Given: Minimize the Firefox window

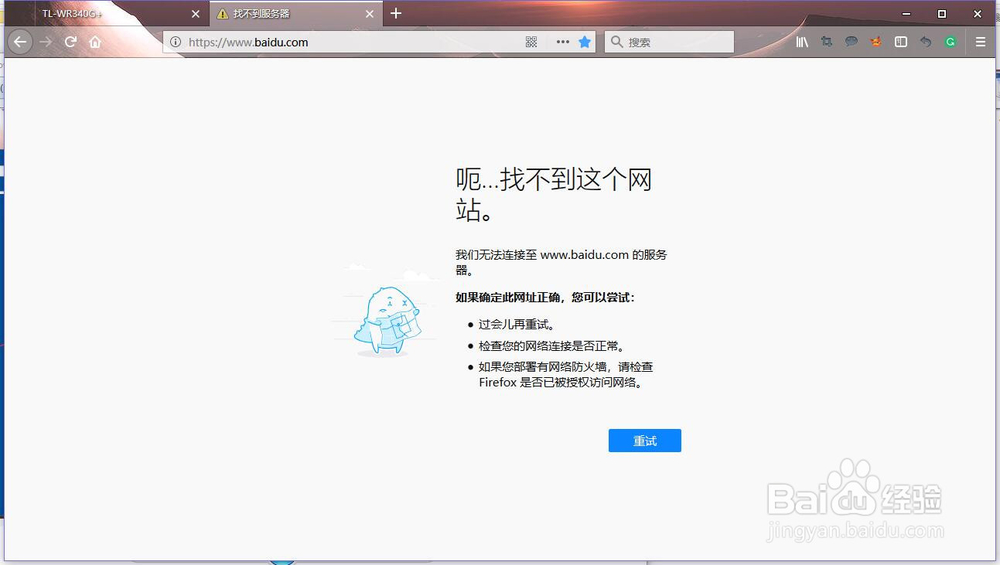Looking at the screenshot, I should (906, 13).
